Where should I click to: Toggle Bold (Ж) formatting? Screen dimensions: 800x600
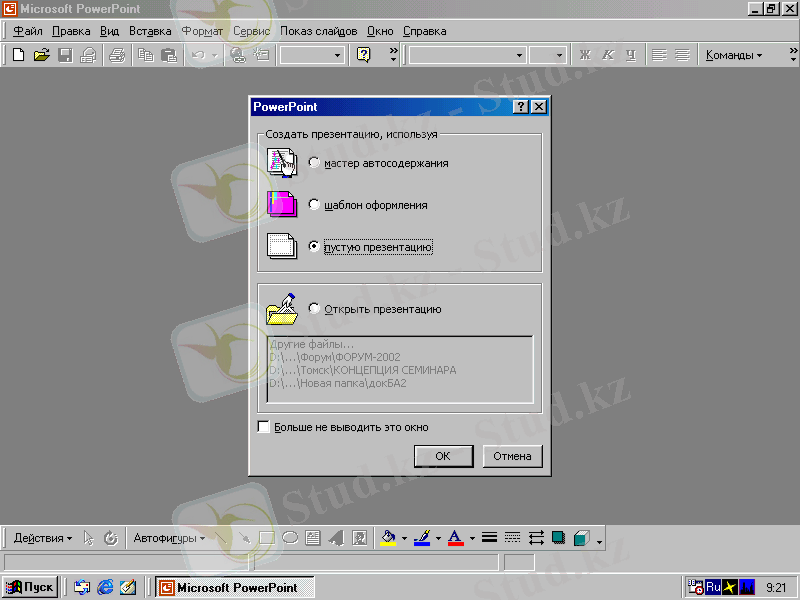click(x=585, y=55)
